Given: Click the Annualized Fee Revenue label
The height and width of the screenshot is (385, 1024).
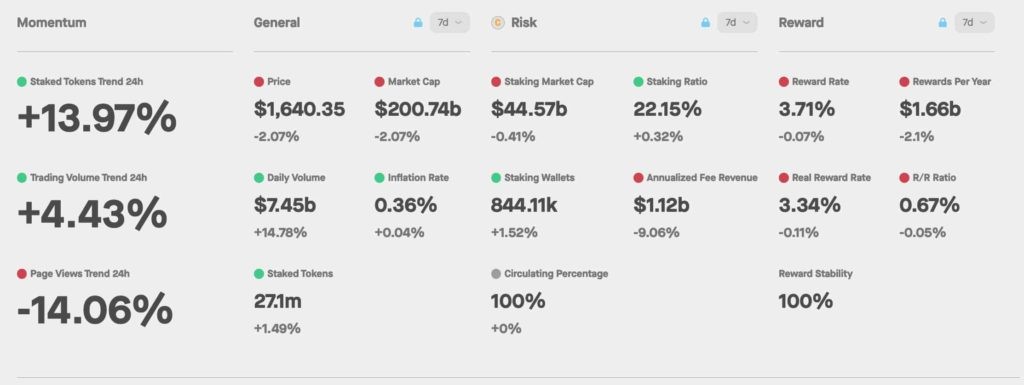Looking at the screenshot, I should [x=702, y=177].
